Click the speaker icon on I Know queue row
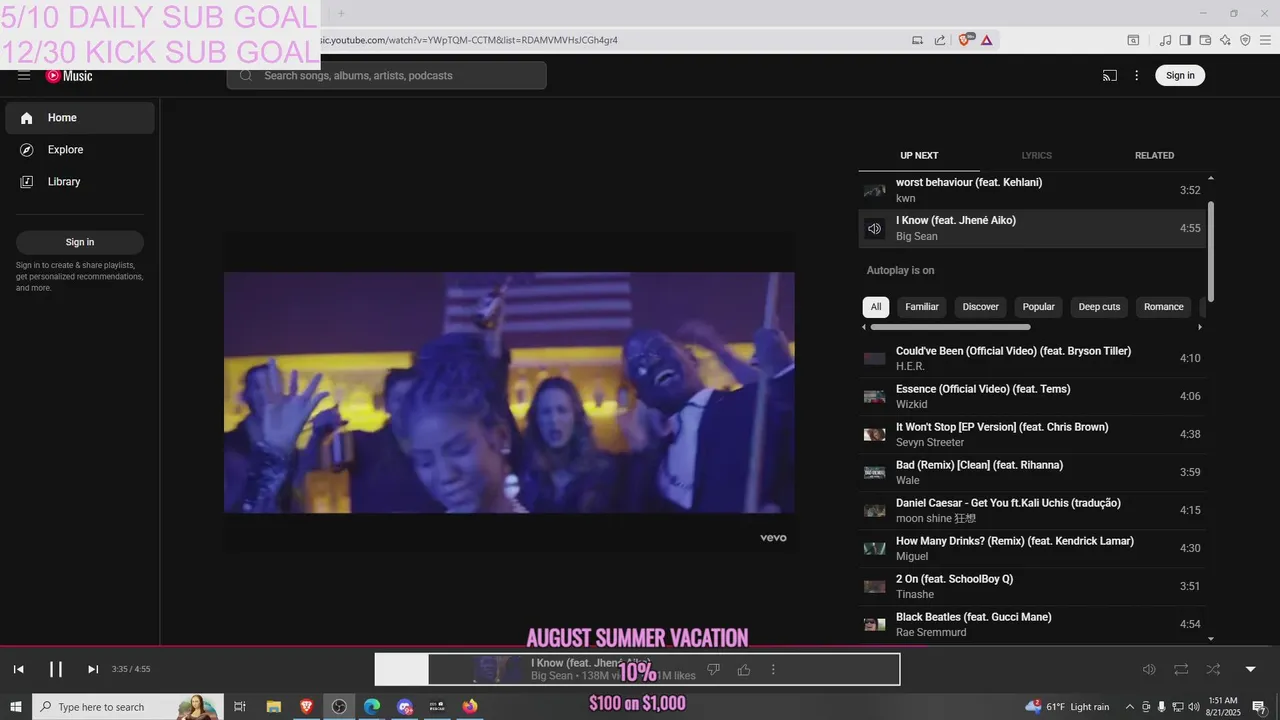Viewport: 1280px width, 720px height. point(875,229)
